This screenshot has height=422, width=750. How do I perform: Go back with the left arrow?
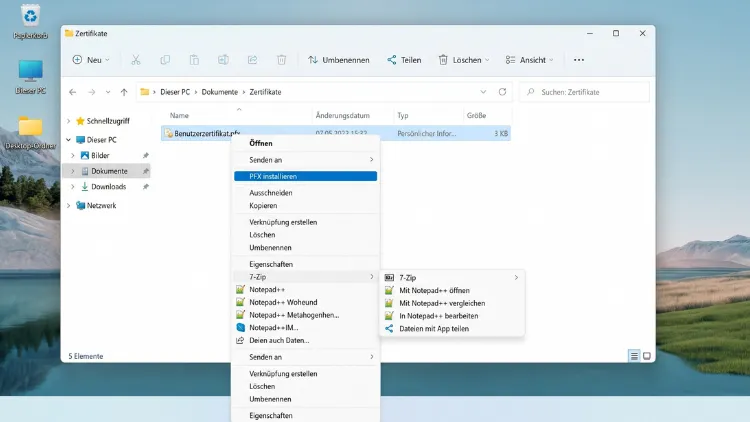coord(73,92)
